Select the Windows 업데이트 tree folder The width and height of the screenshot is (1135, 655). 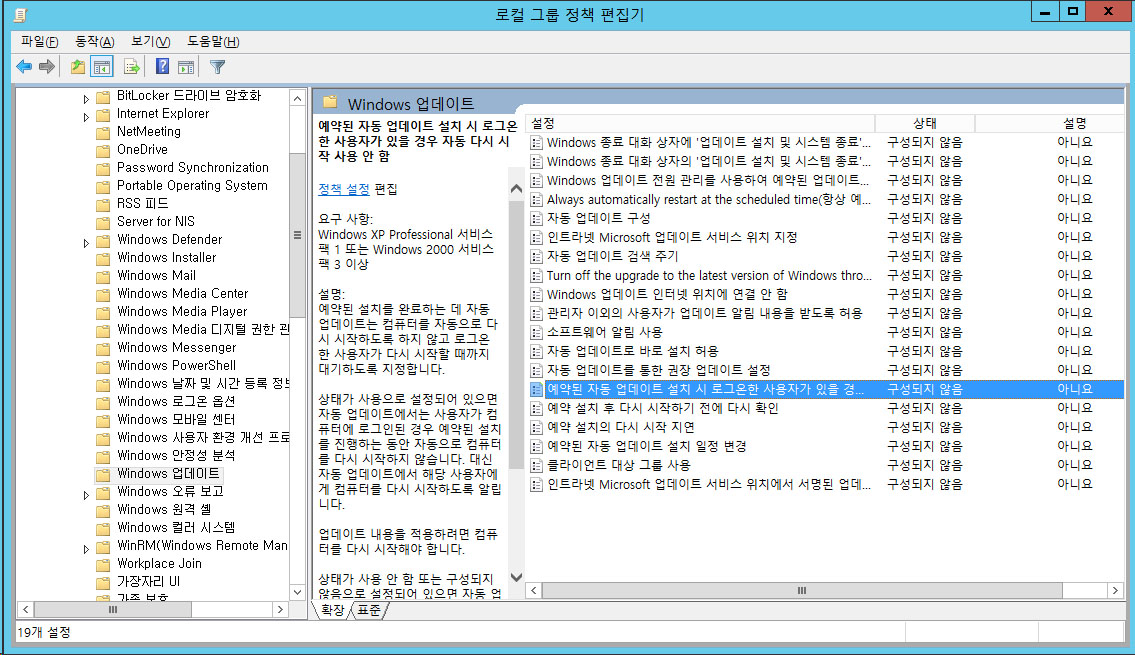tap(168, 474)
